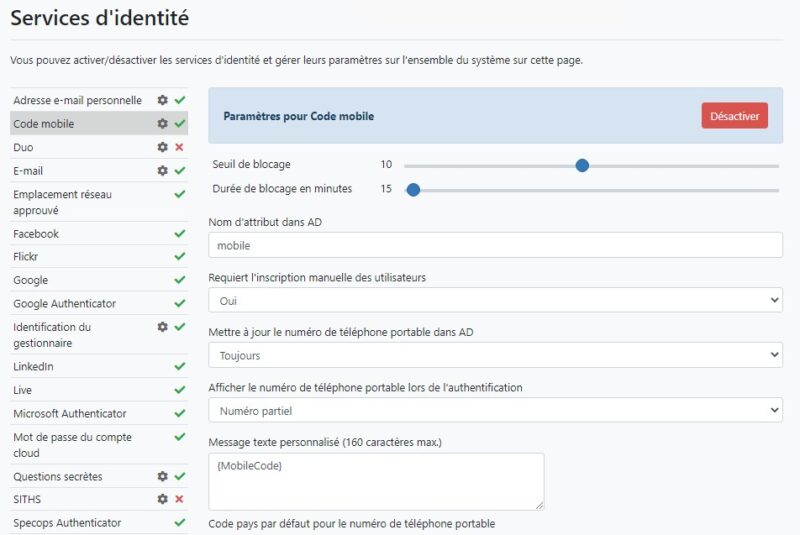The width and height of the screenshot is (800, 535).
Task: Select Microsoft Authenticator in the list
Action: point(70,413)
